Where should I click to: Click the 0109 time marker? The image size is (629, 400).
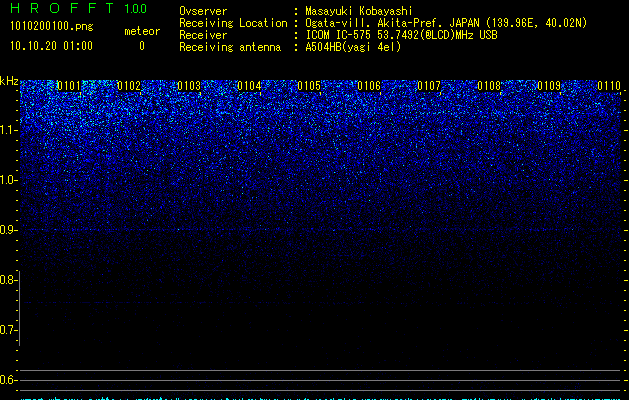click(549, 86)
